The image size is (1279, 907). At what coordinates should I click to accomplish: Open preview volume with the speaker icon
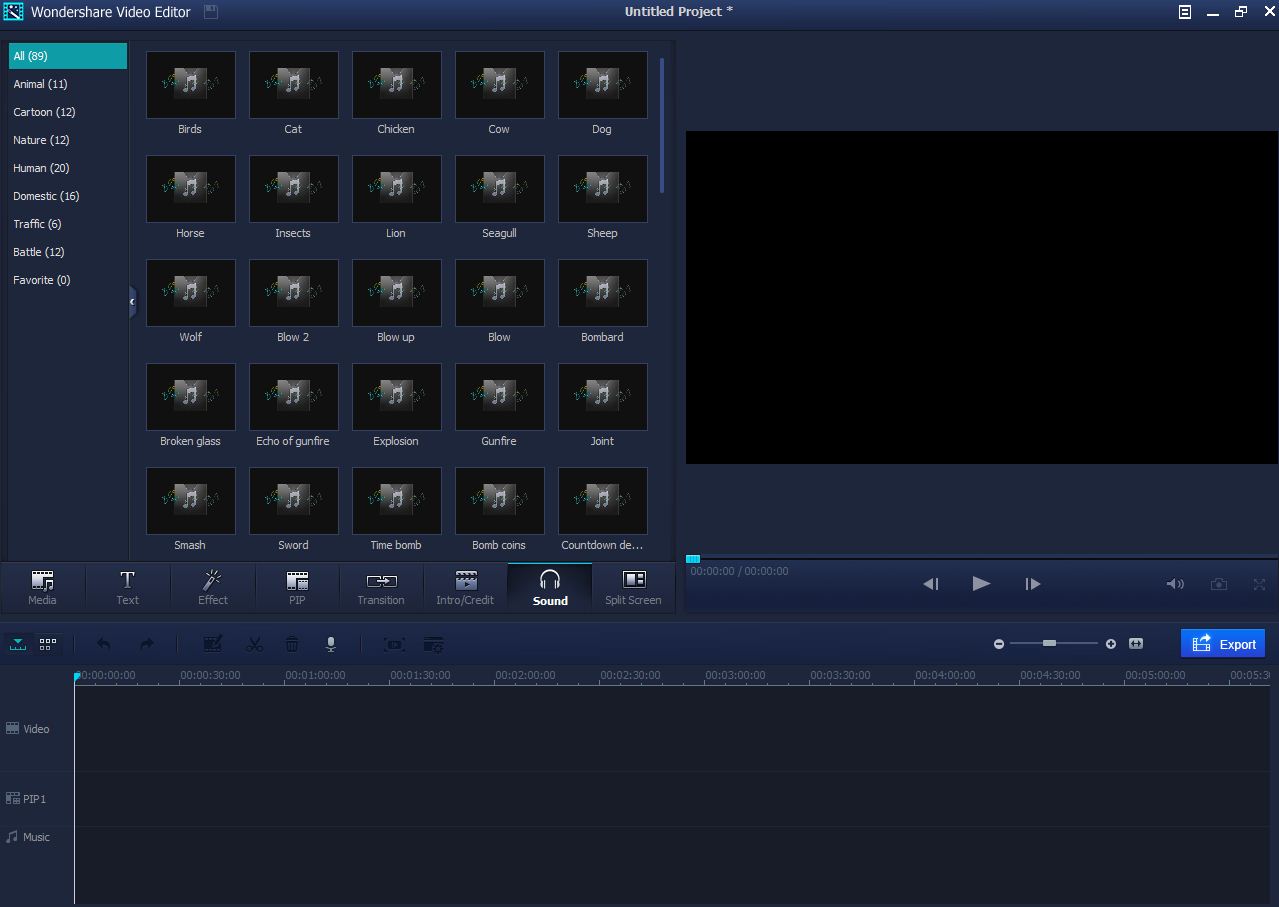click(1175, 584)
